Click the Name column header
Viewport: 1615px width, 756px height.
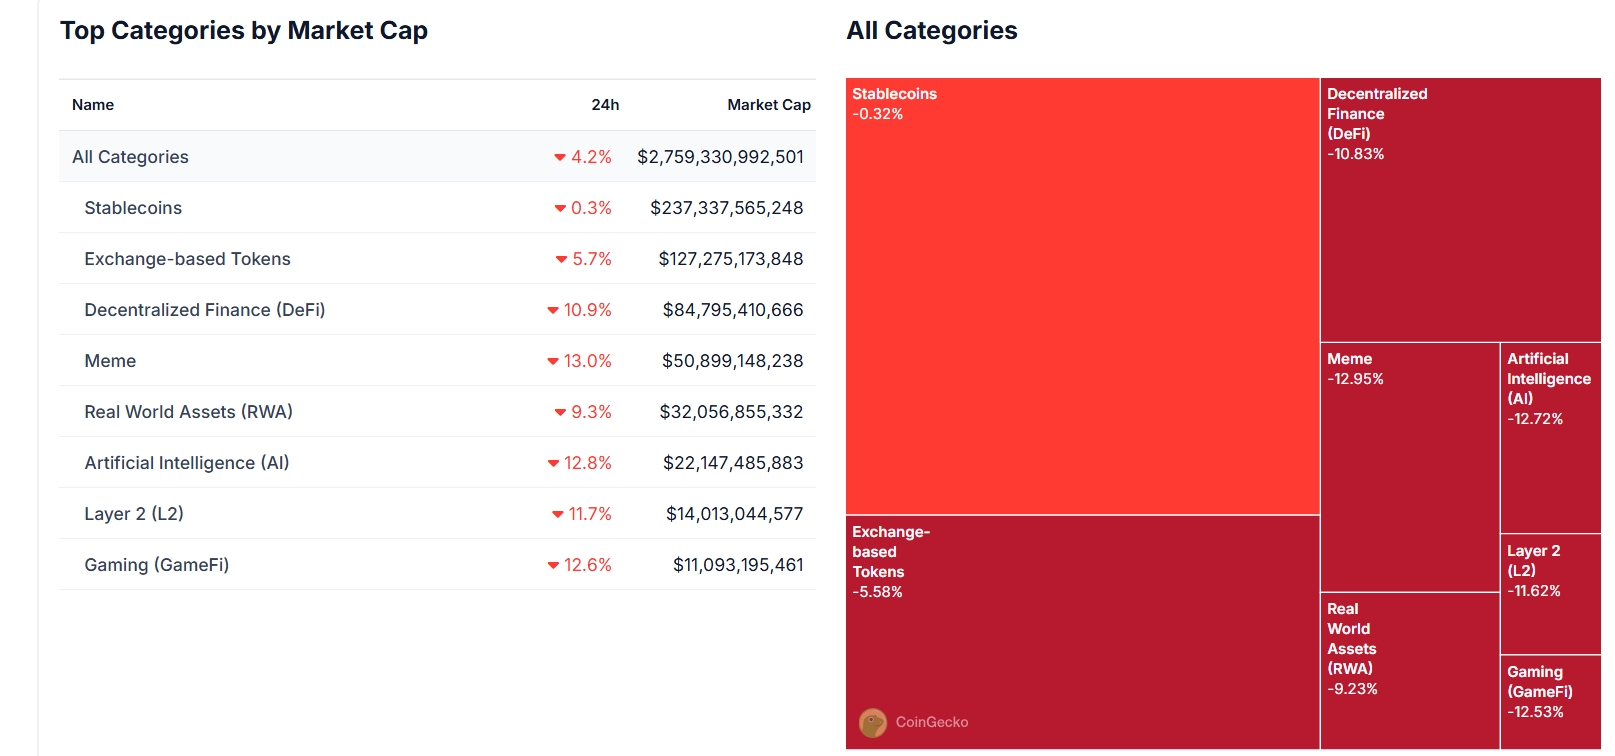(x=93, y=105)
